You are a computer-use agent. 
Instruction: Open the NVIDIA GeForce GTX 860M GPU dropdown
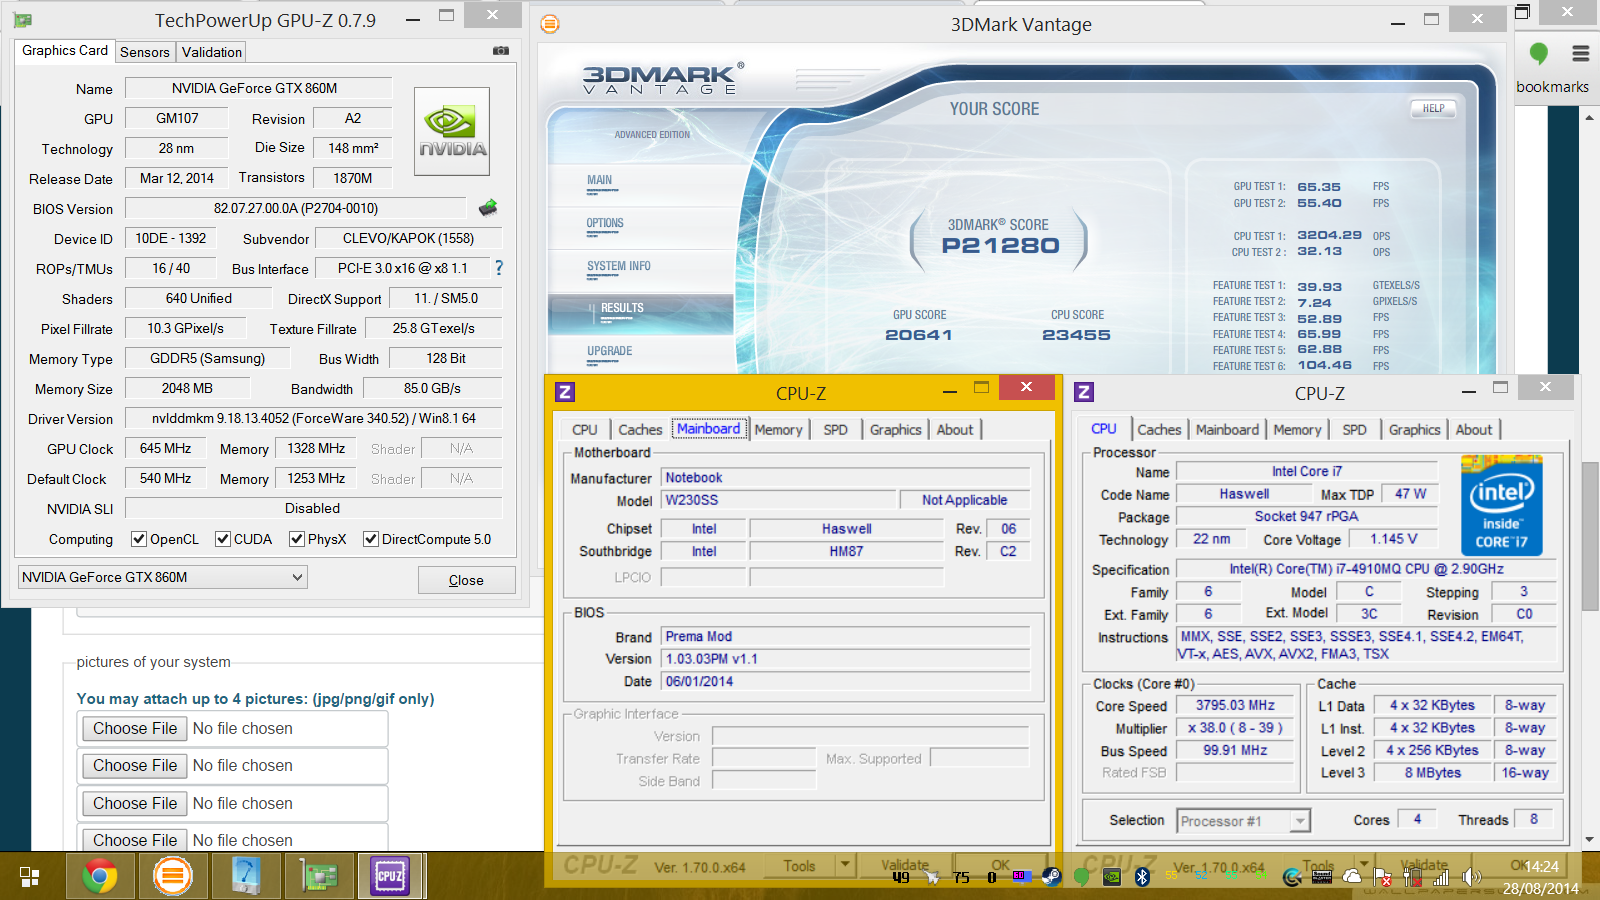click(163, 577)
